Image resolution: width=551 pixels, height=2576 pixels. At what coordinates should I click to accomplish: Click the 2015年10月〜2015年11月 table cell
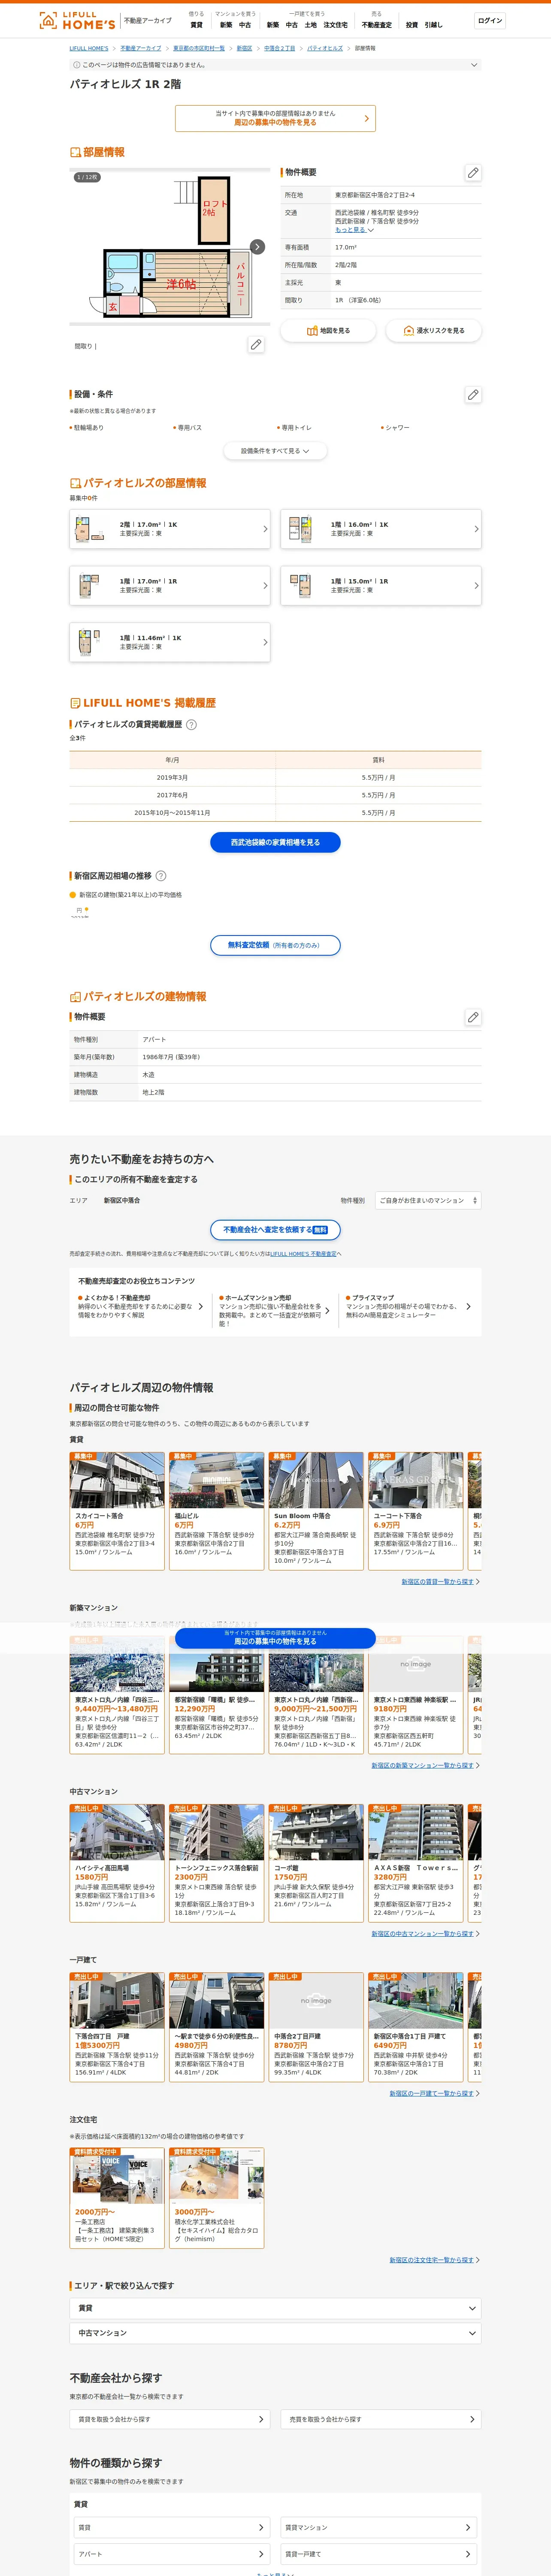172,813
